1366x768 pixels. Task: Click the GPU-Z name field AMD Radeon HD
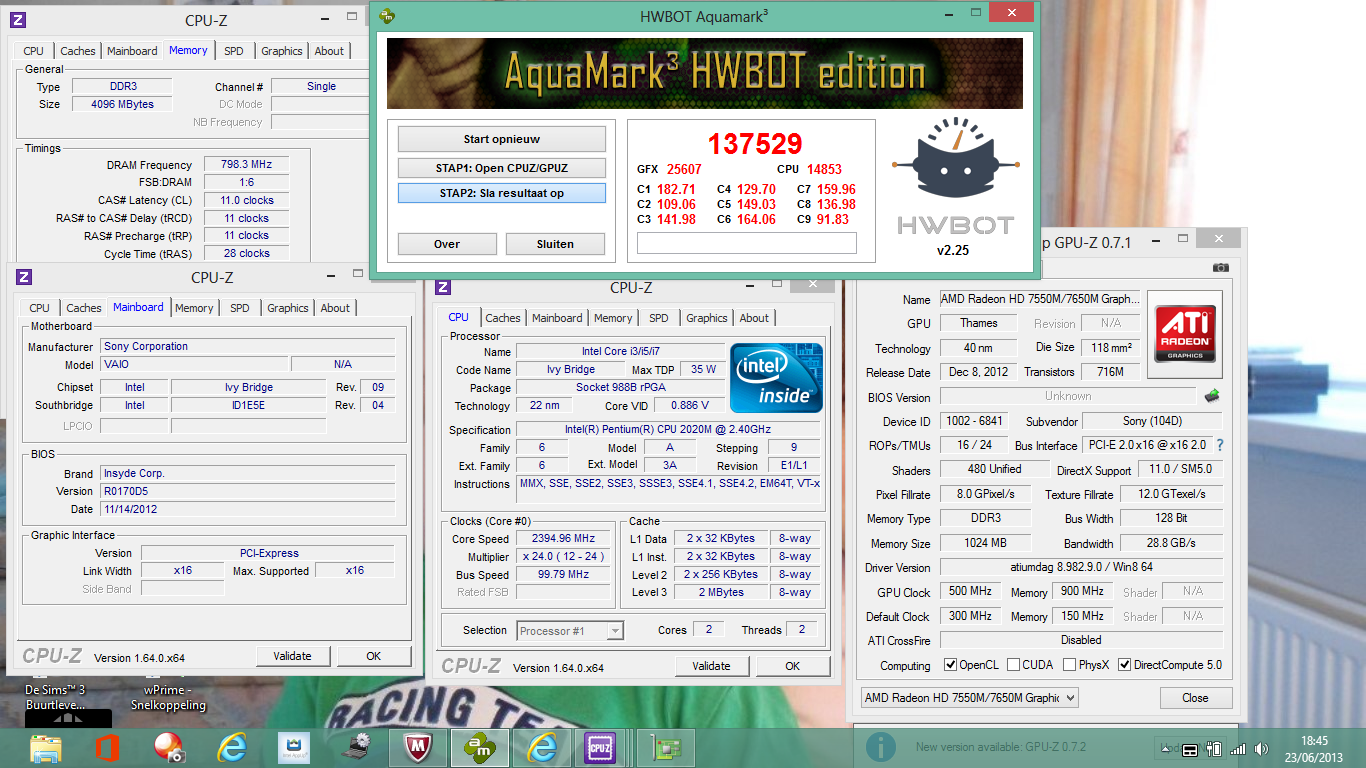[1040, 299]
